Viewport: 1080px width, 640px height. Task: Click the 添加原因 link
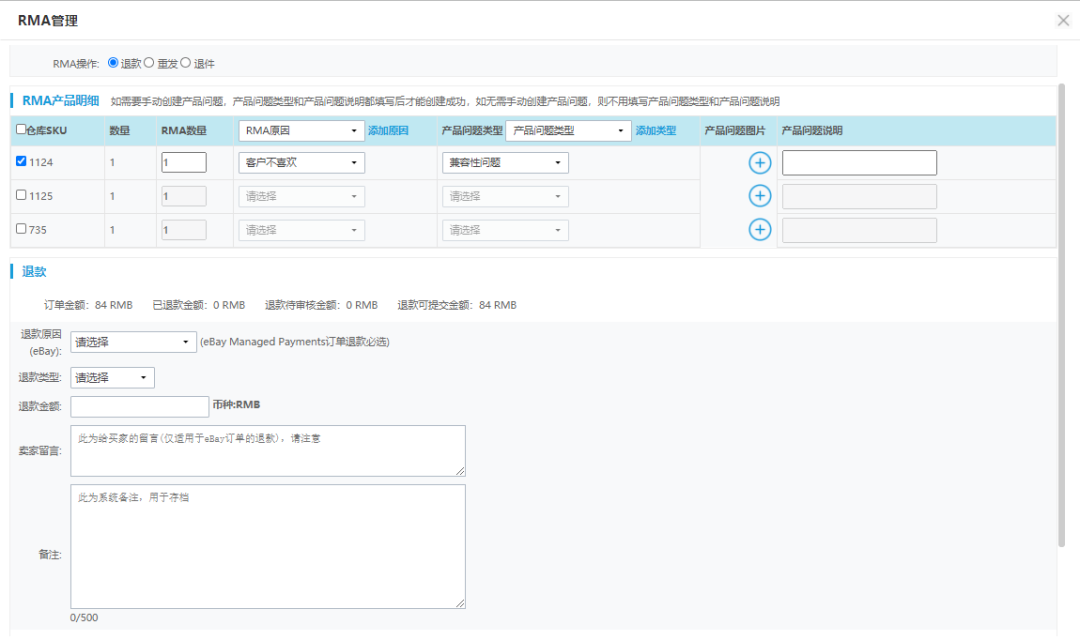coord(388,131)
